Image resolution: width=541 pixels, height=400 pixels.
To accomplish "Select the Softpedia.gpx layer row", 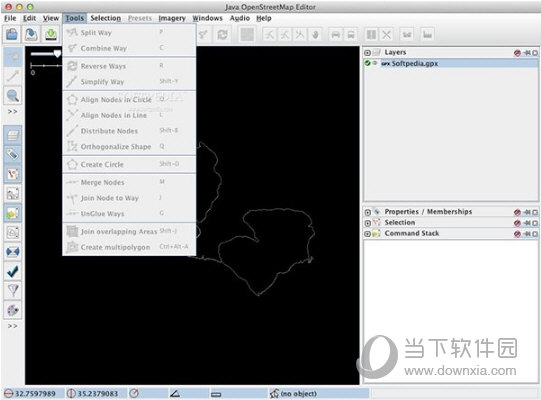I will [451, 64].
